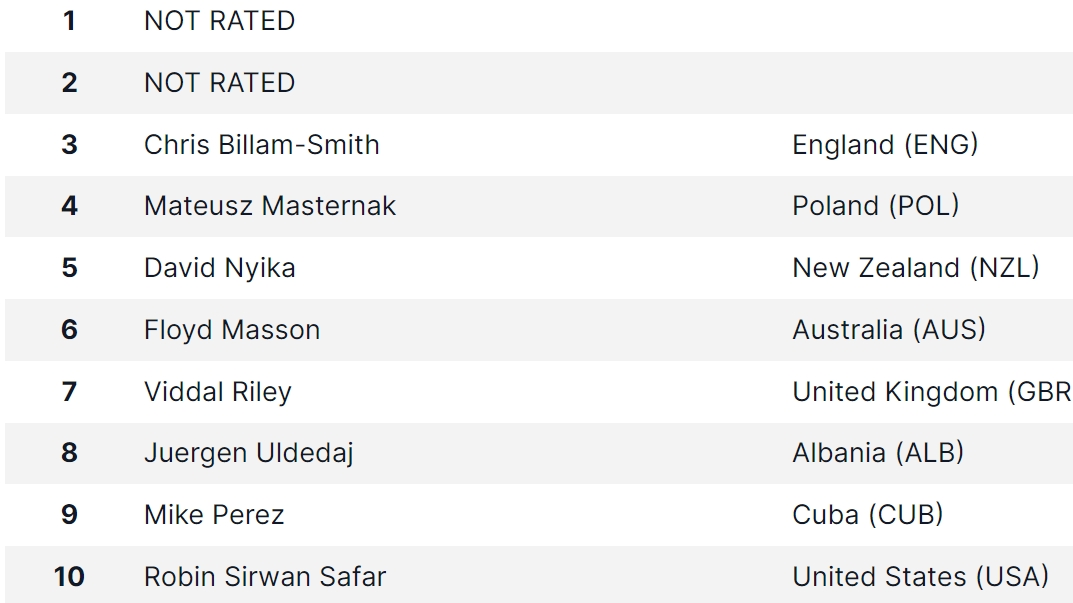The height and width of the screenshot is (603, 1073).
Task: Click the England (ENG) country label
Action: click(885, 144)
